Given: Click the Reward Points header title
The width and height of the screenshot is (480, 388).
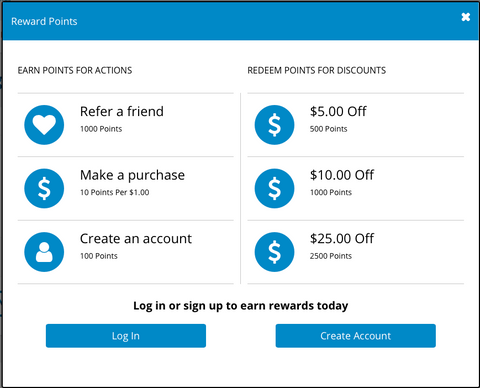Looking at the screenshot, I should click(x=44, y=21).
